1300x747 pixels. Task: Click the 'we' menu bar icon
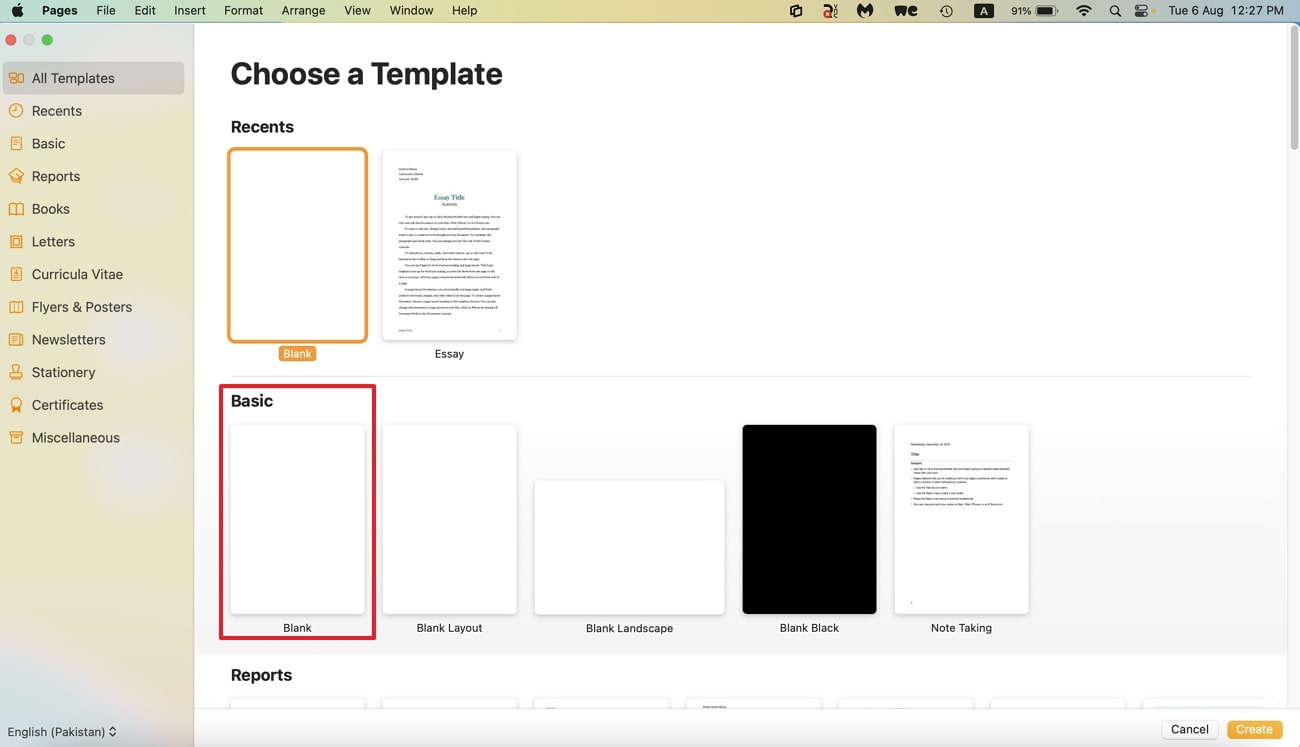[x=906, y=11]
